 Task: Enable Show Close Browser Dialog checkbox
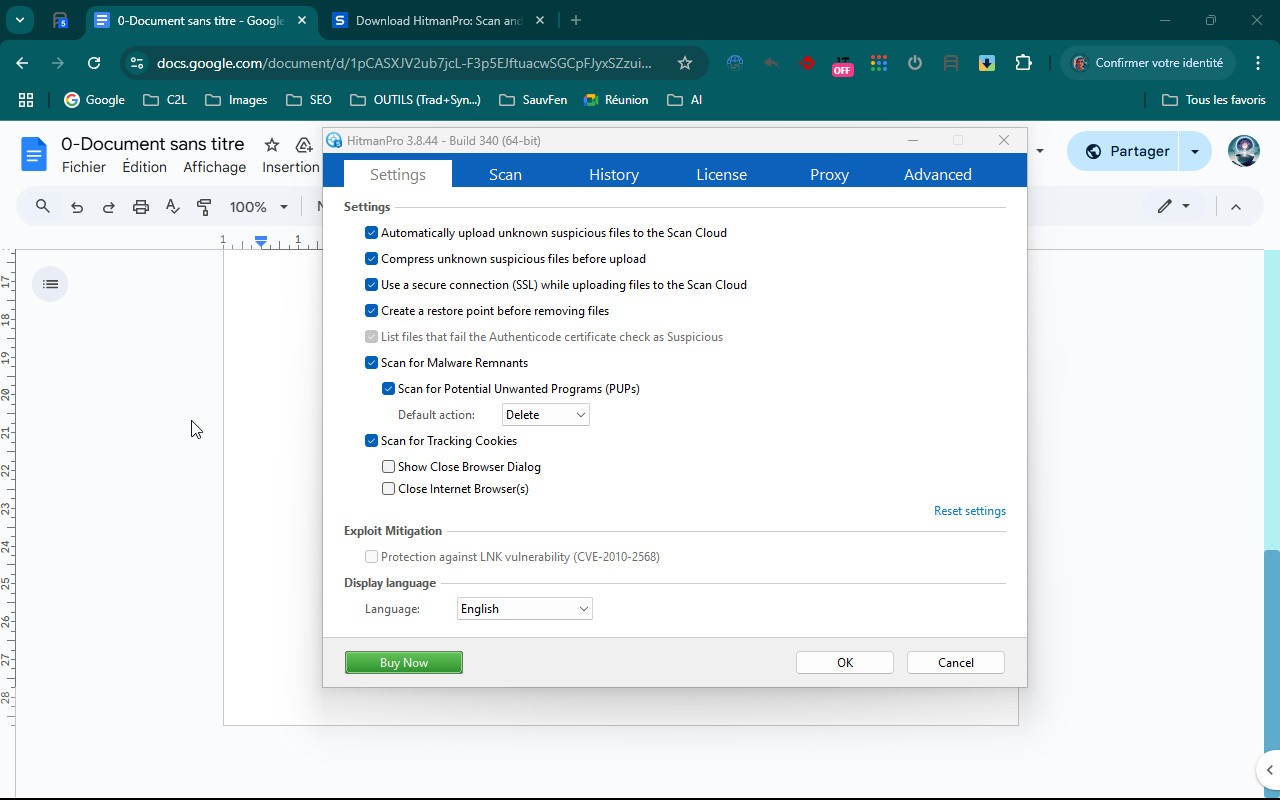(x=389, y=467)
